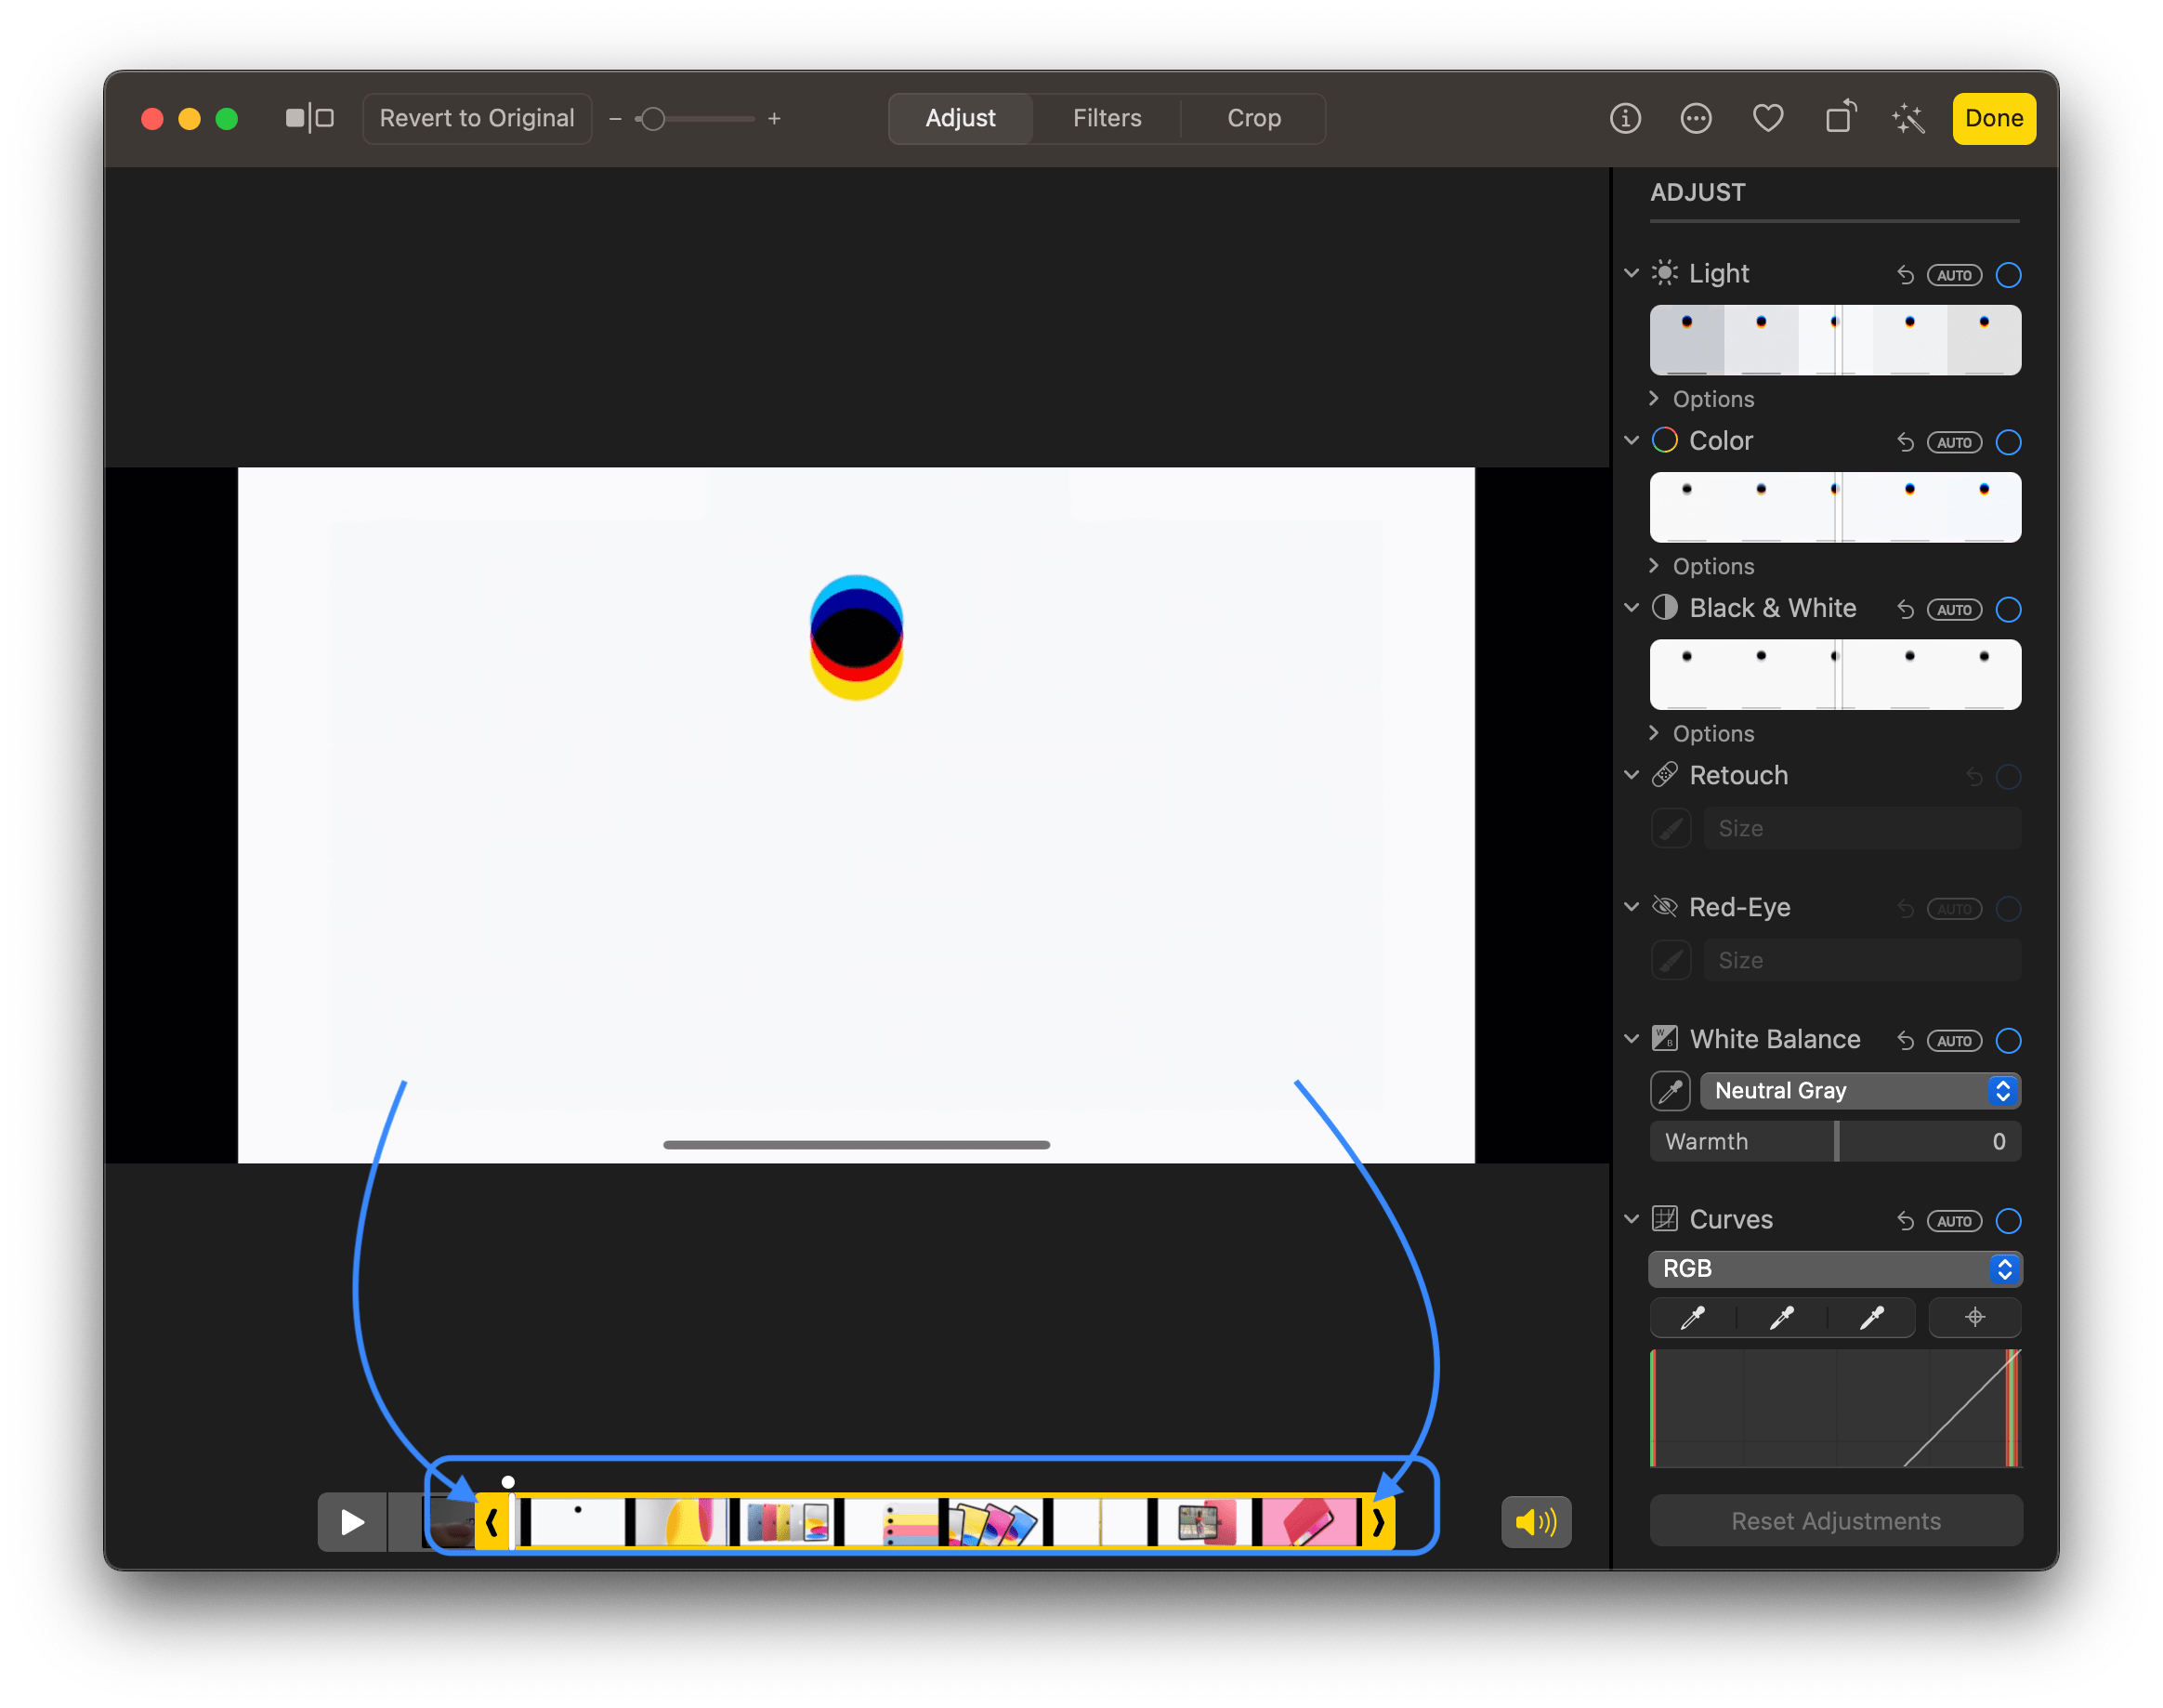This screenshot has width=2163, height=1708.
Task: Click Reset Adjustments
Action: (x=1834, y=1520)
